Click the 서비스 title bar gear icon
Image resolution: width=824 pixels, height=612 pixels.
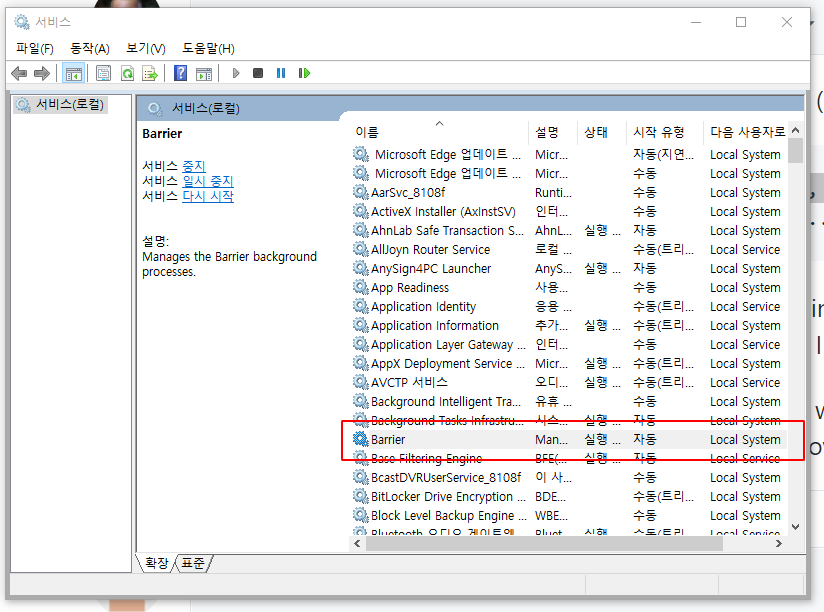22,22
